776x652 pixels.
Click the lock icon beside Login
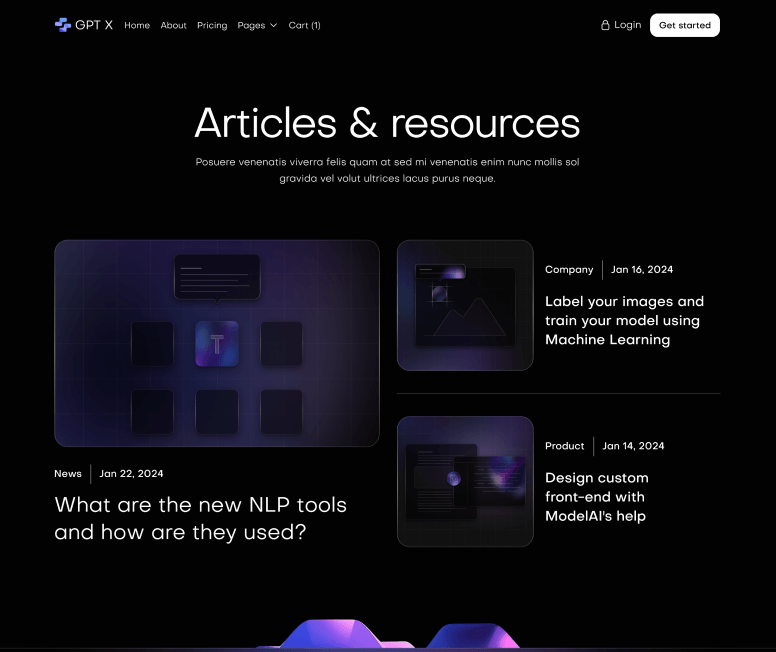pos(605,25)
